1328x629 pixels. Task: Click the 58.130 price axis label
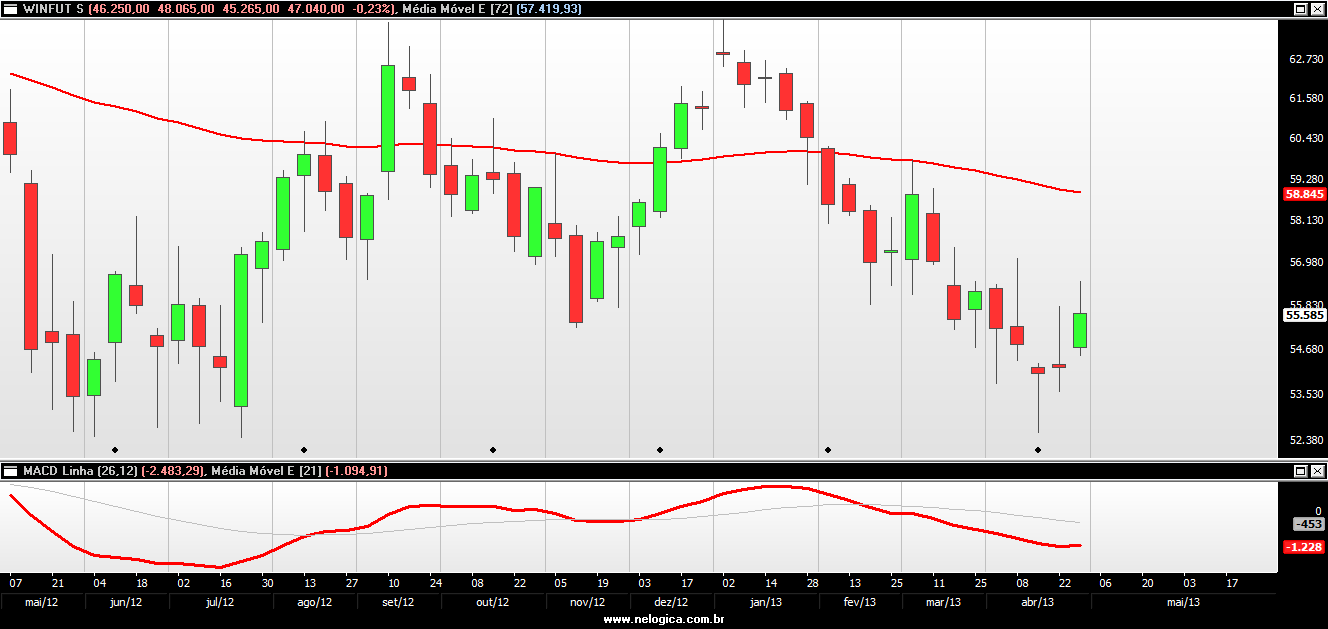pos(1306,220)
